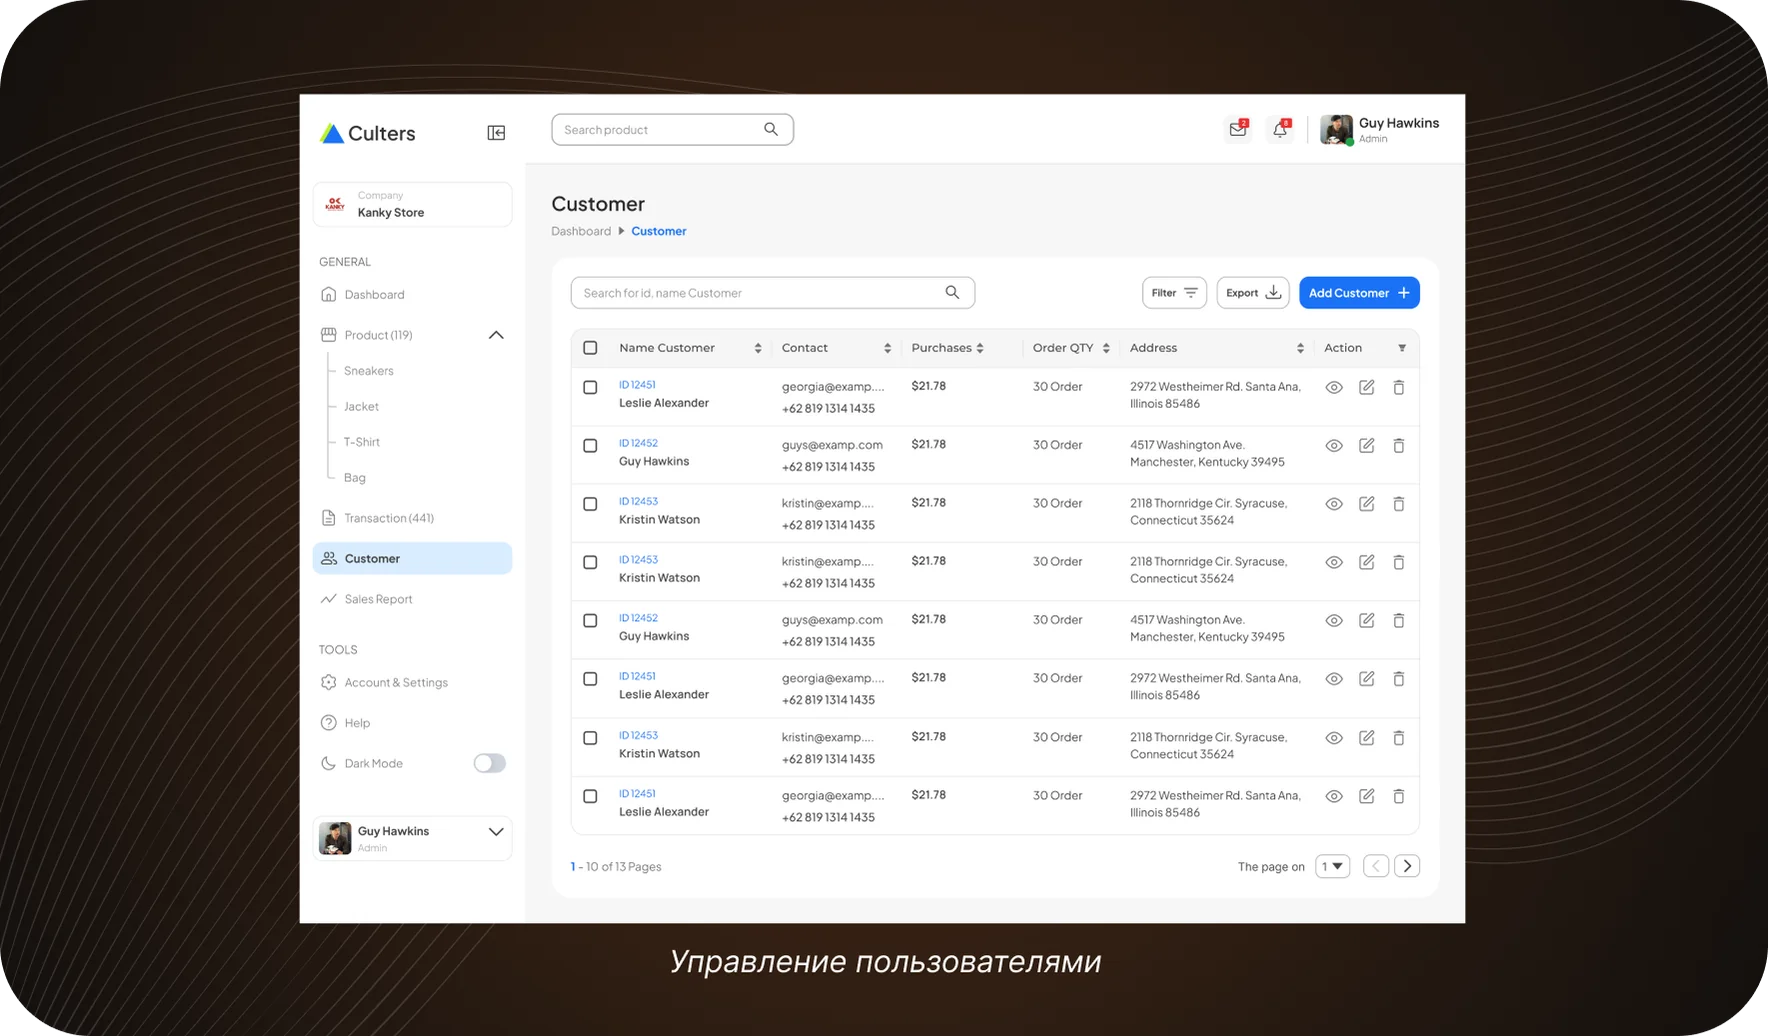View the last Leslie Alexander row eye icon

tap(1334, 796)
